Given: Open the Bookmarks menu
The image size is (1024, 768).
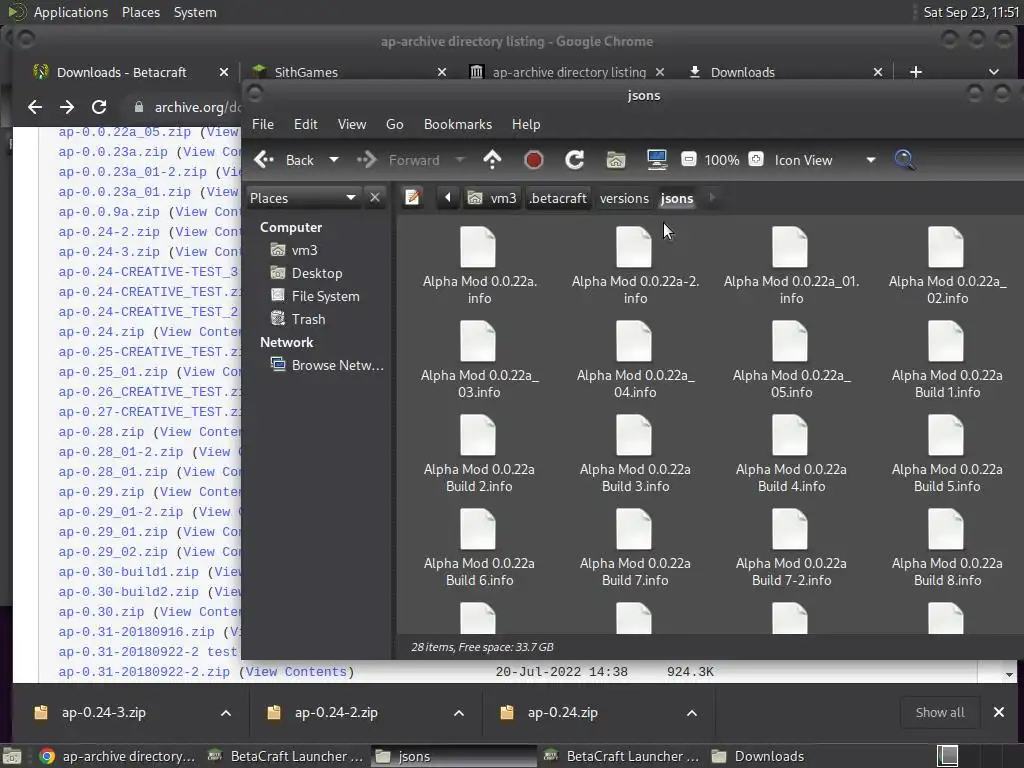Looking at the screenshot, I should tap(458, 124).
